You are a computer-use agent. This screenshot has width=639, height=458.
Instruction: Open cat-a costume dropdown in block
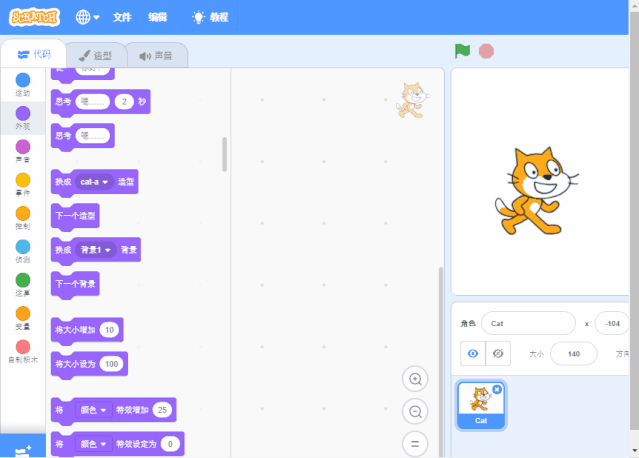(94, 182)
